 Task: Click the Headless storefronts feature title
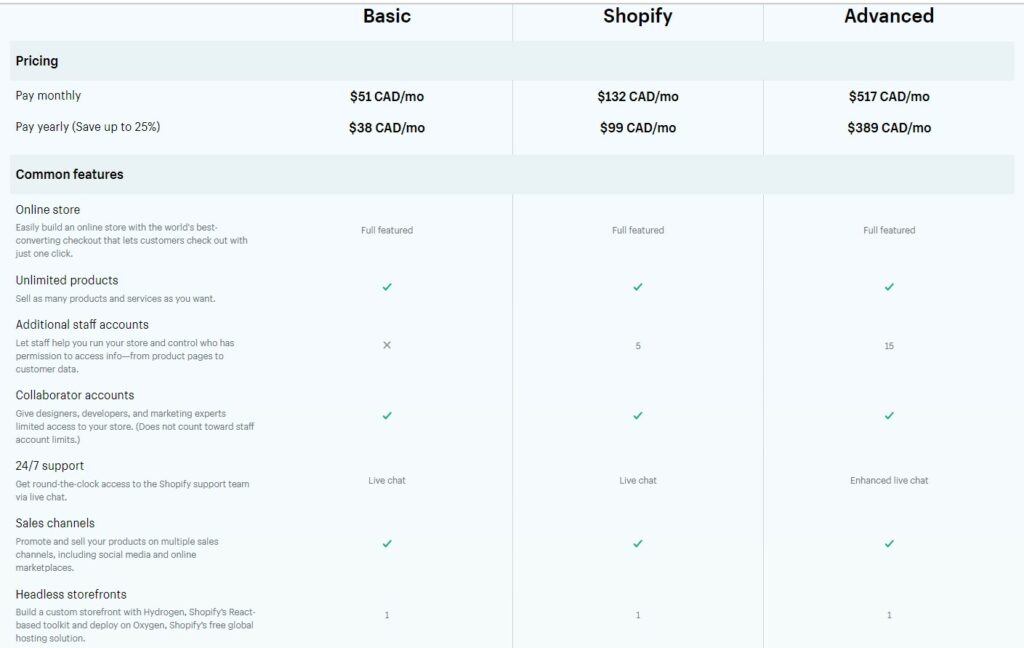(x=71, y=594)
